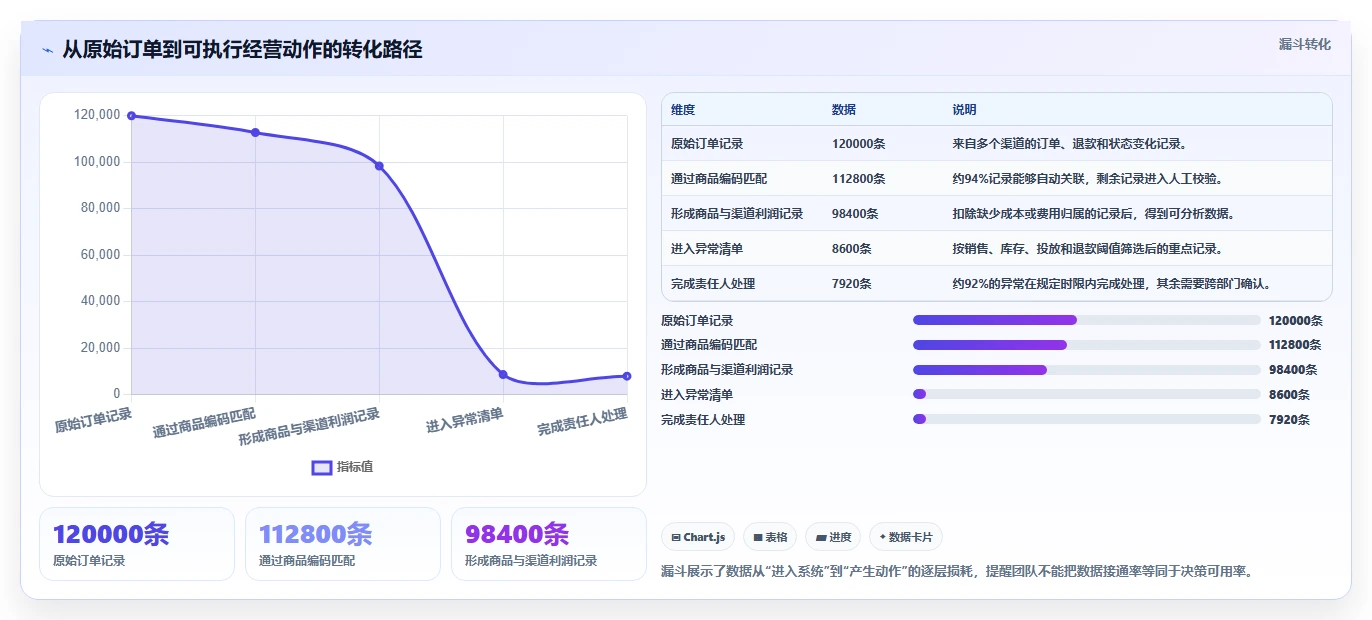Click the 数据卡片 chip
Screen dimensions: 1372x620
[x=906, y=537]
